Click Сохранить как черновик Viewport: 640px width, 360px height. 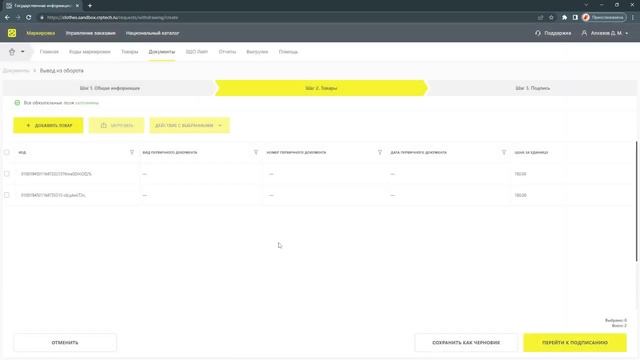[466, 342]
